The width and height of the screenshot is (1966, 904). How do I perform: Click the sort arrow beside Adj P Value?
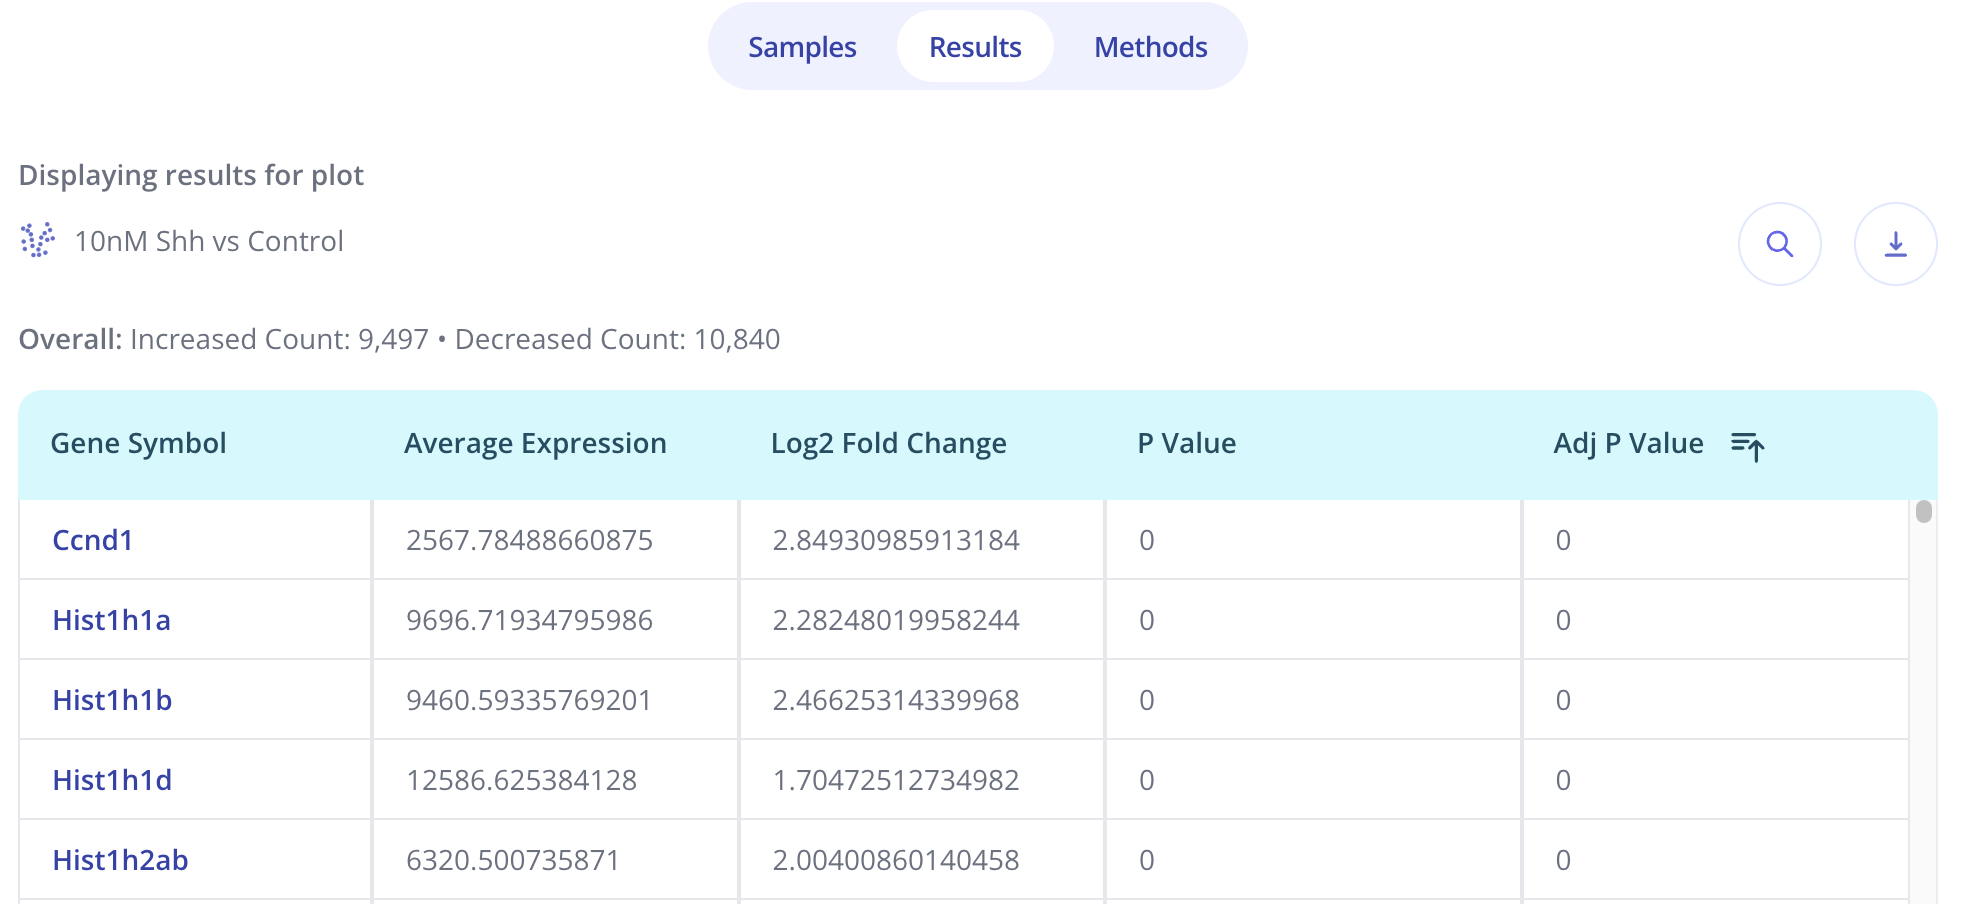(x=1747, y=445)
